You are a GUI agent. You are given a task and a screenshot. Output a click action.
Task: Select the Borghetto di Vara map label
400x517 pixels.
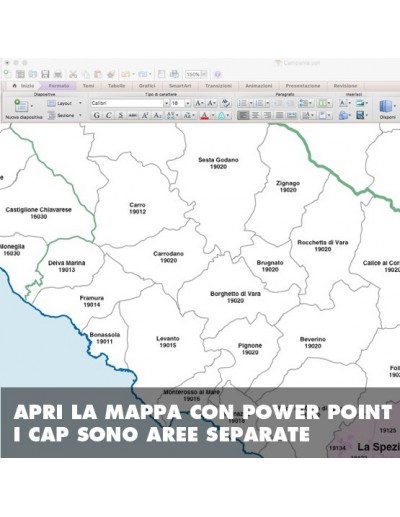(x=235, y=297)
